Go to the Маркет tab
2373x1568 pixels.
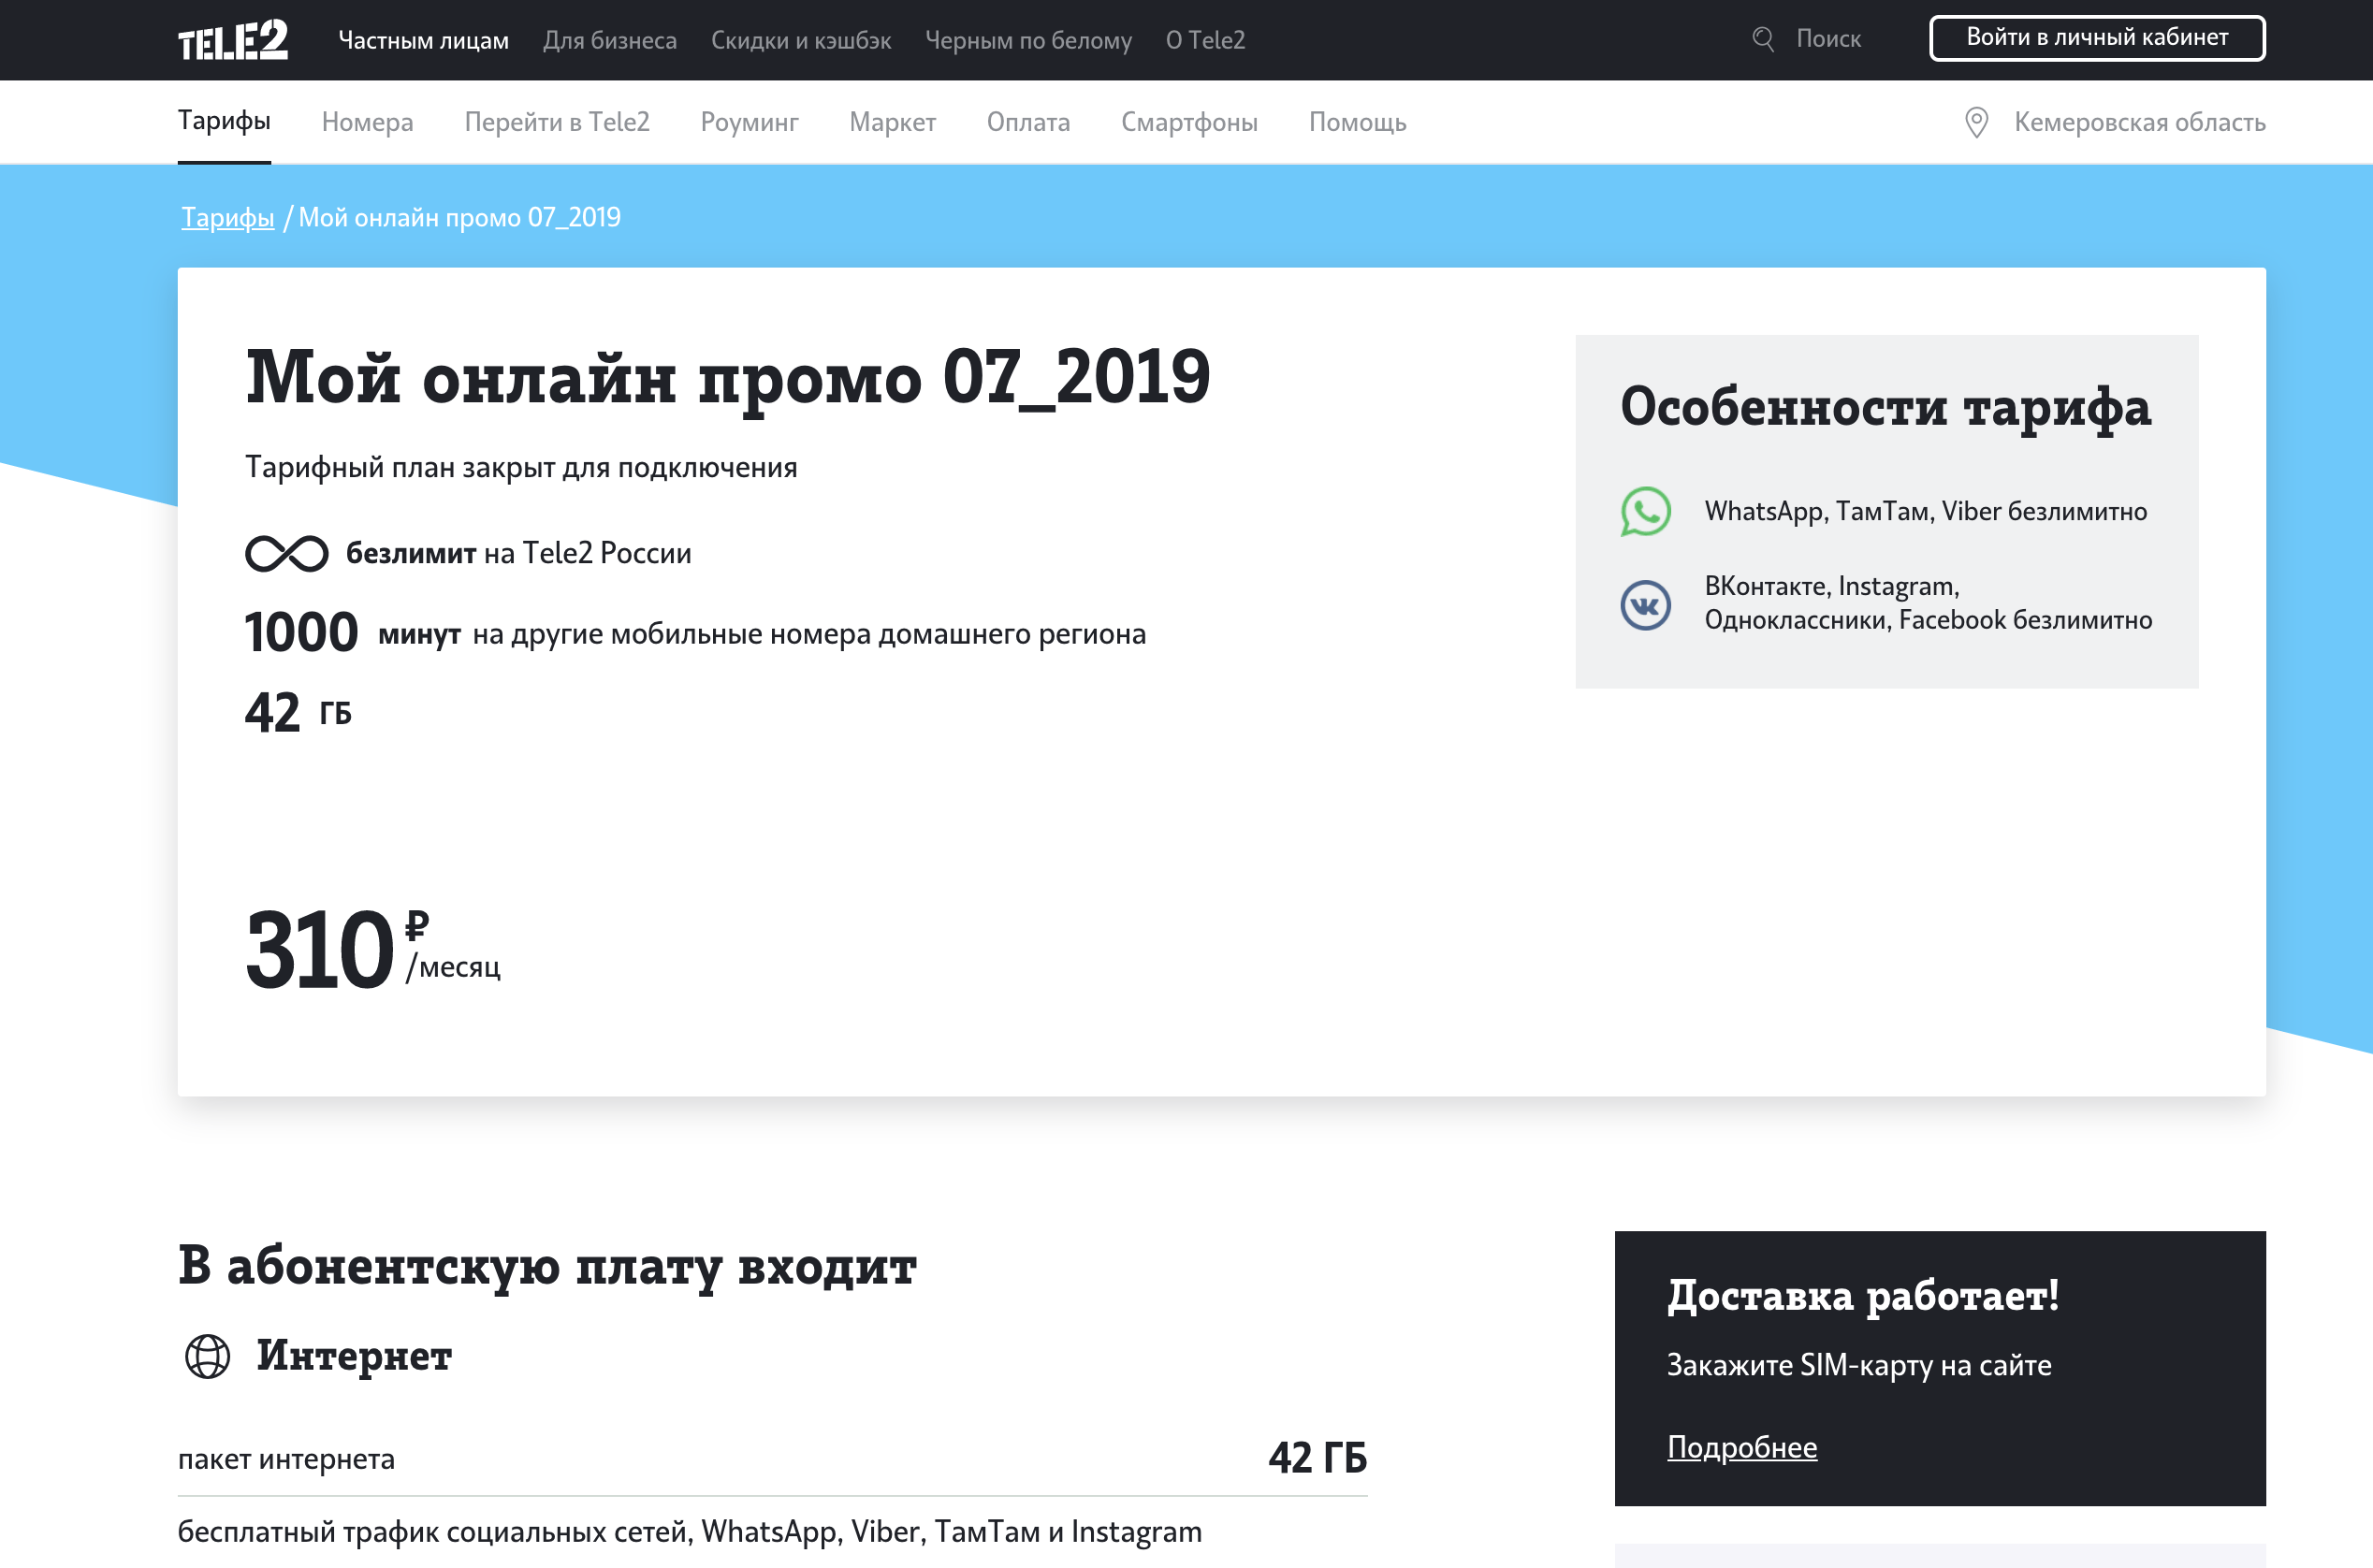pyautogui.click(x=892, y=122)
